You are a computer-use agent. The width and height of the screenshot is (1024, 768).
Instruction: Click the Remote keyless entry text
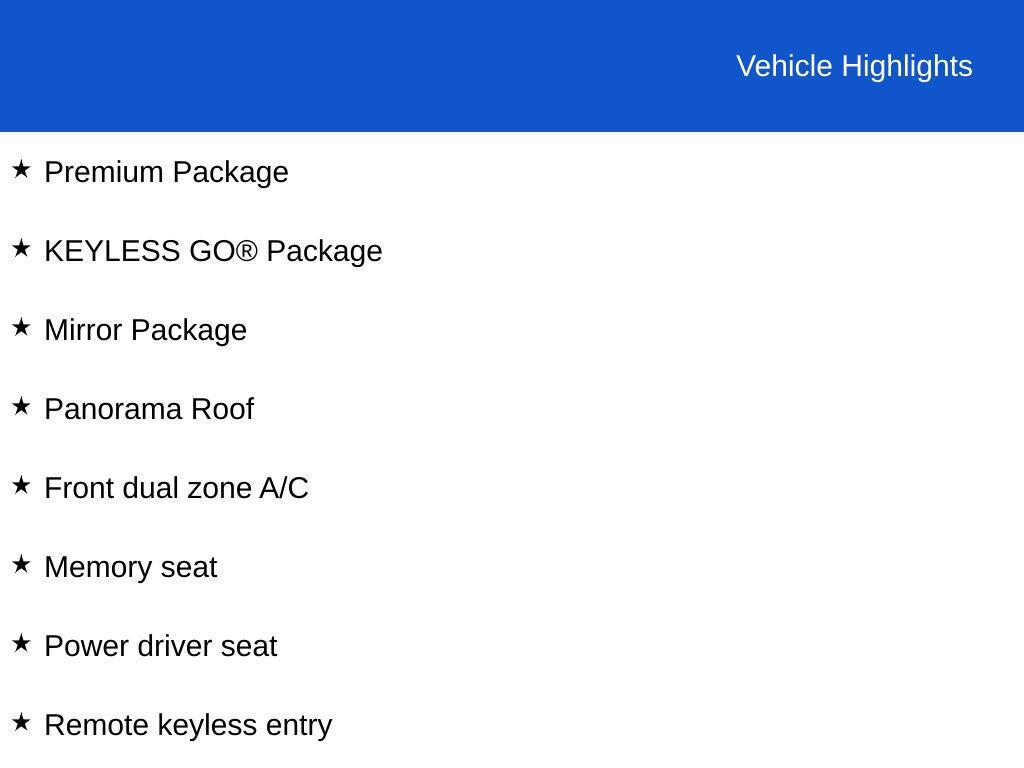(188, 726)
